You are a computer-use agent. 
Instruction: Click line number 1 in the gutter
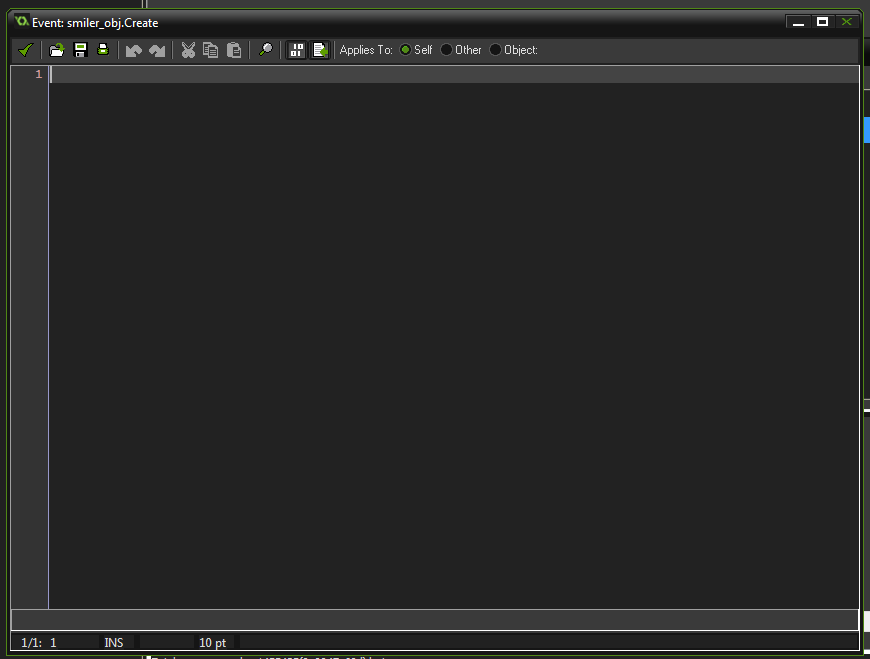tap(38, 74)
